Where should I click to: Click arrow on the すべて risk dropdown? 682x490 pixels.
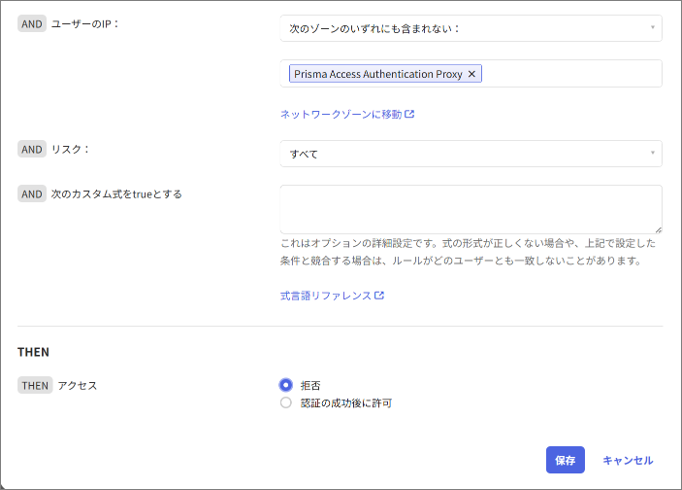pos(653,153)
